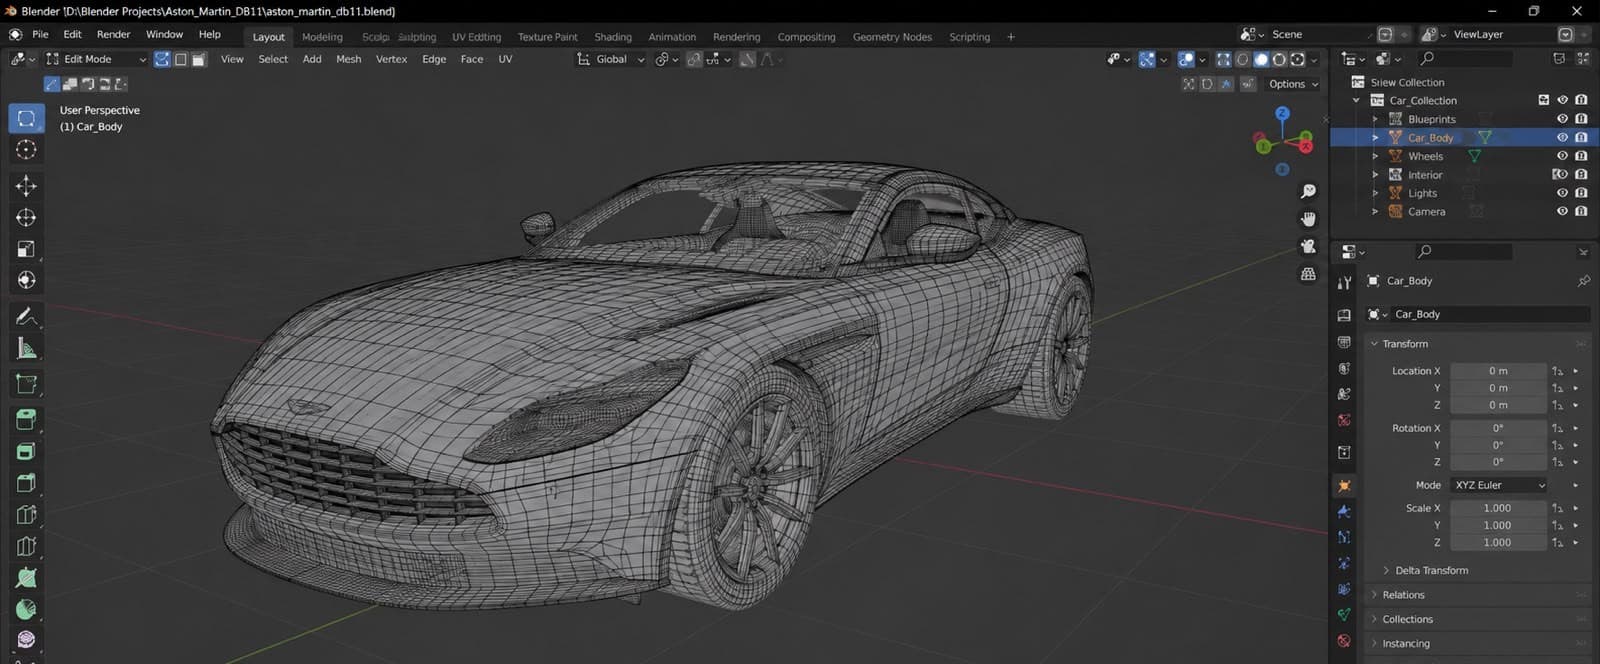Switch to Modeling workspace tab
Screen dimensions: 1600x664
point(322,37)
